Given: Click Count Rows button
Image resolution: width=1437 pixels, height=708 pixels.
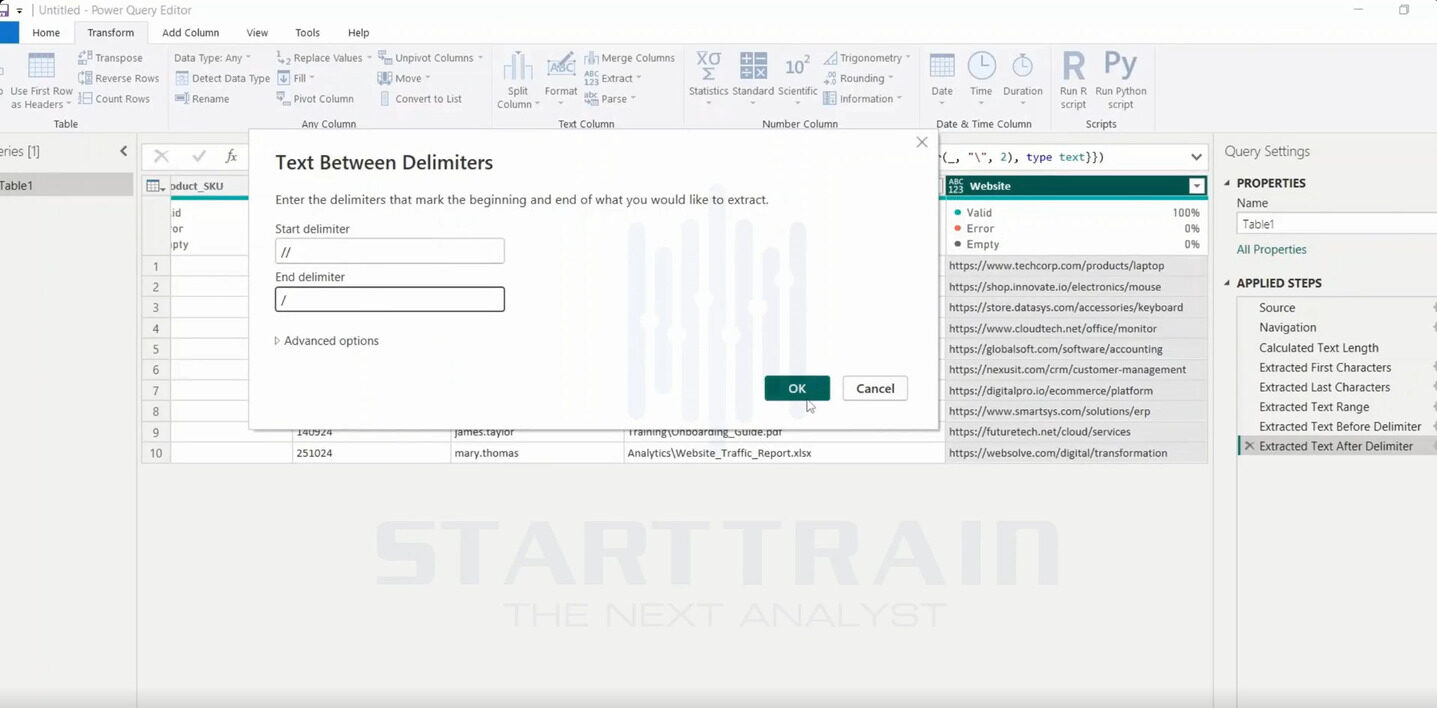Looking at the screenshot, I should tap(114, 99).
